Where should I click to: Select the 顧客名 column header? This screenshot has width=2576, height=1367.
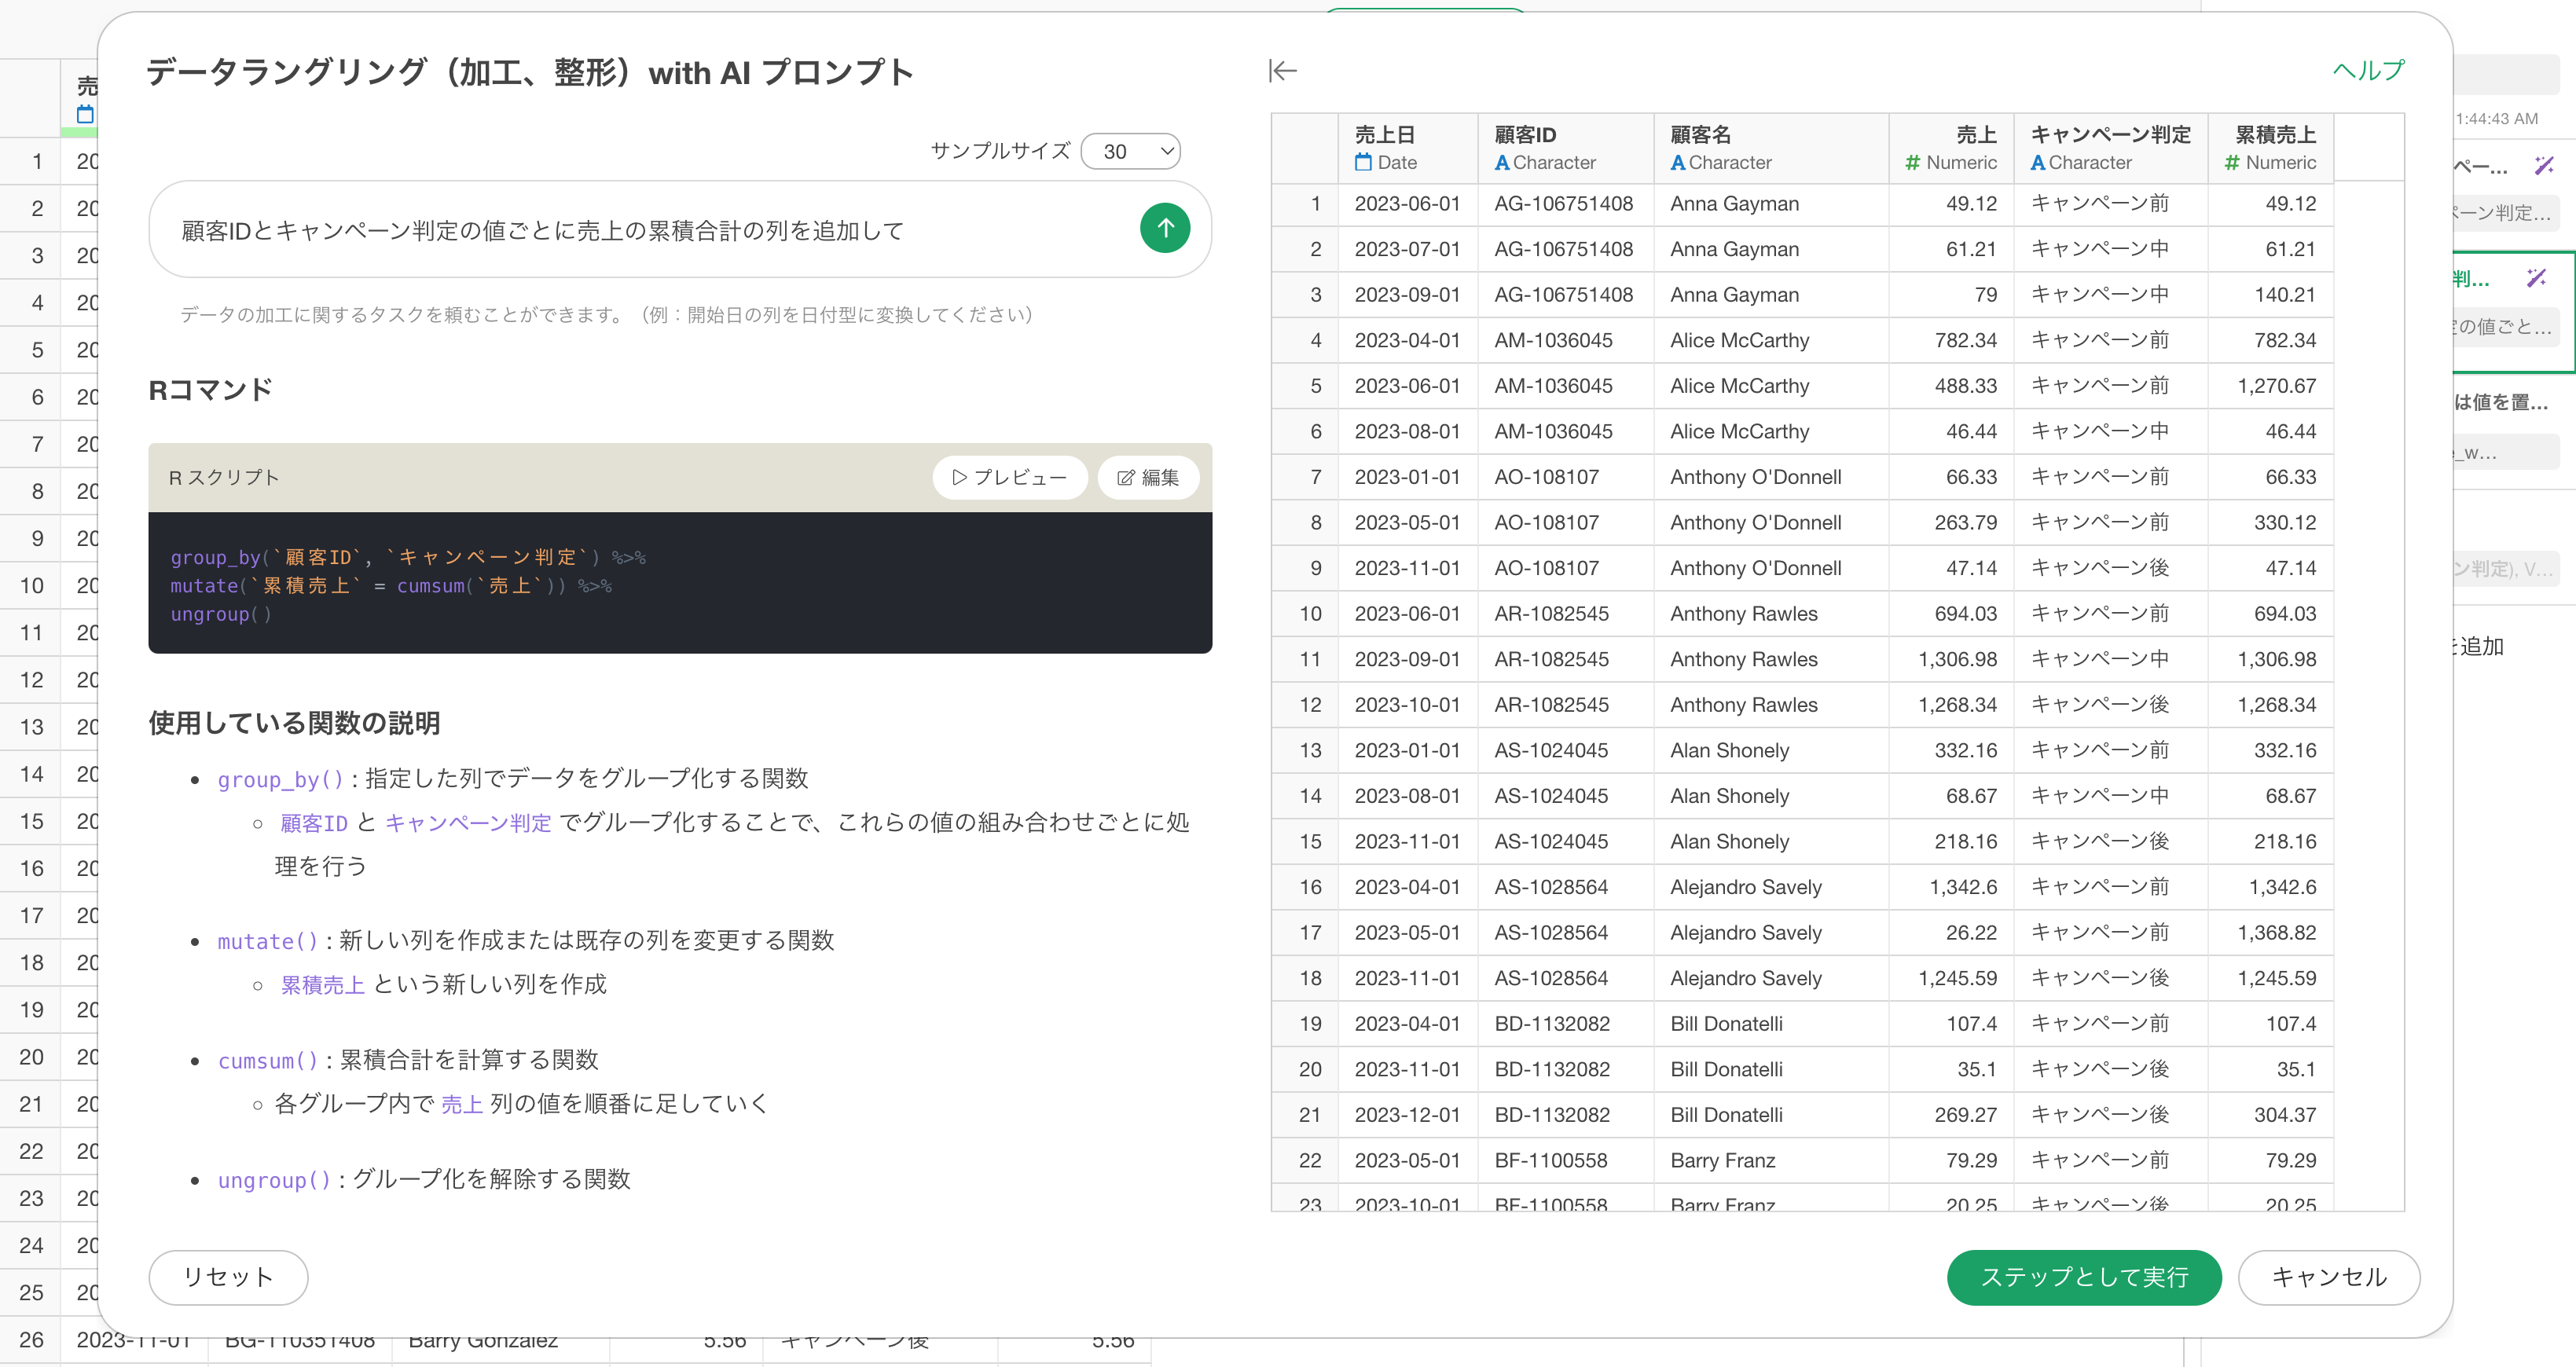[1771, 148]
